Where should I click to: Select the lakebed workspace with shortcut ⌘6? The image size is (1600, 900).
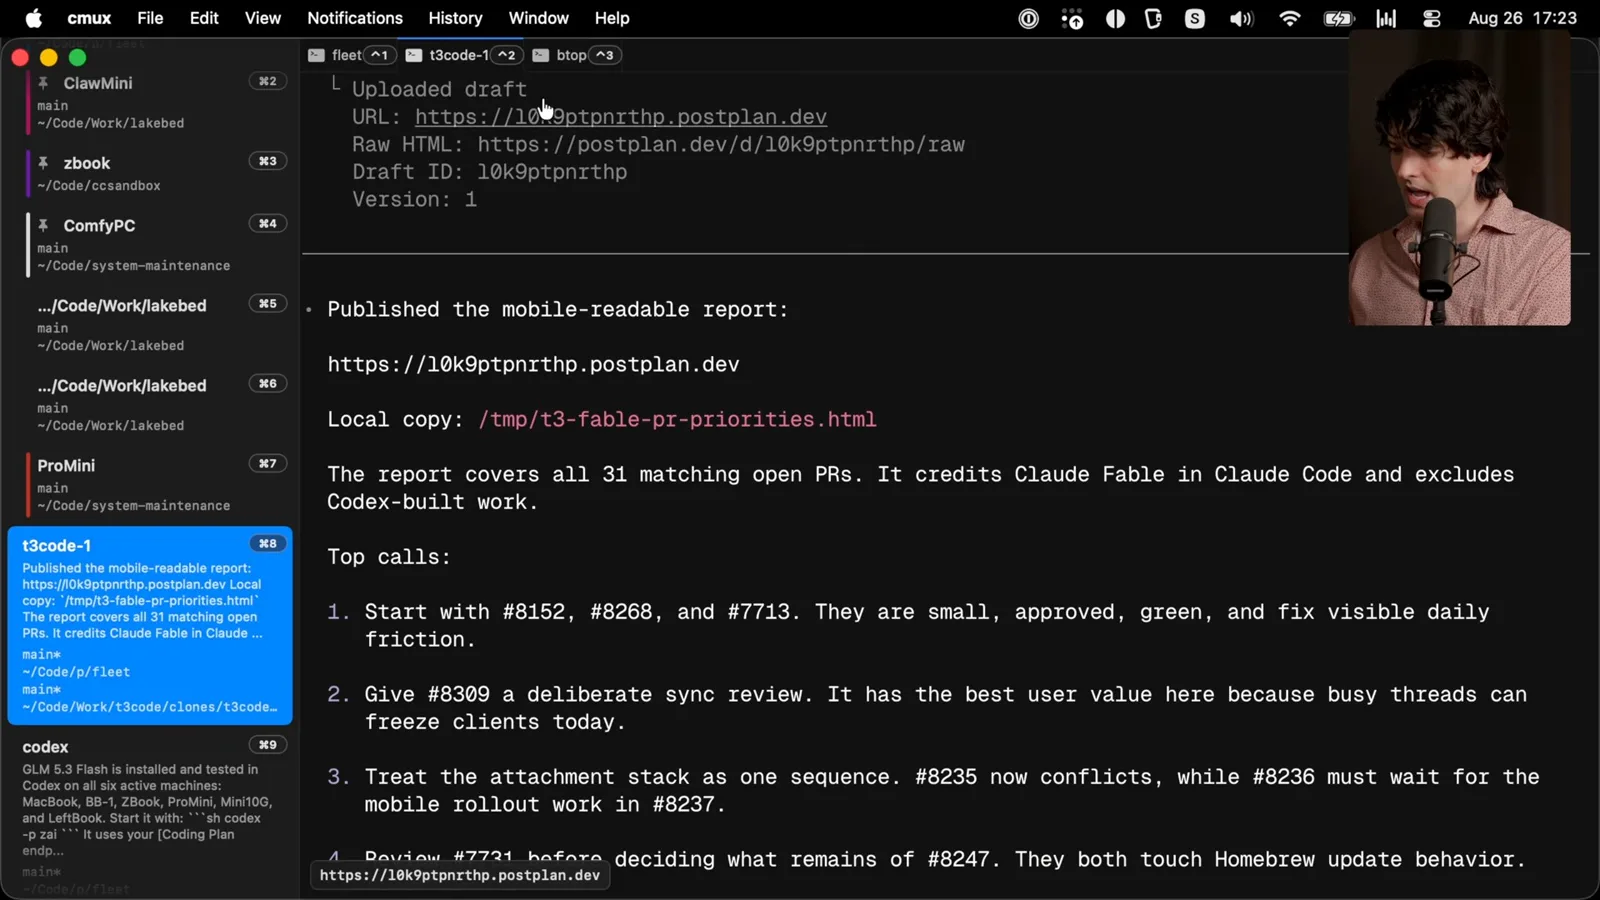pyautogui.click(x=152, y=405)
